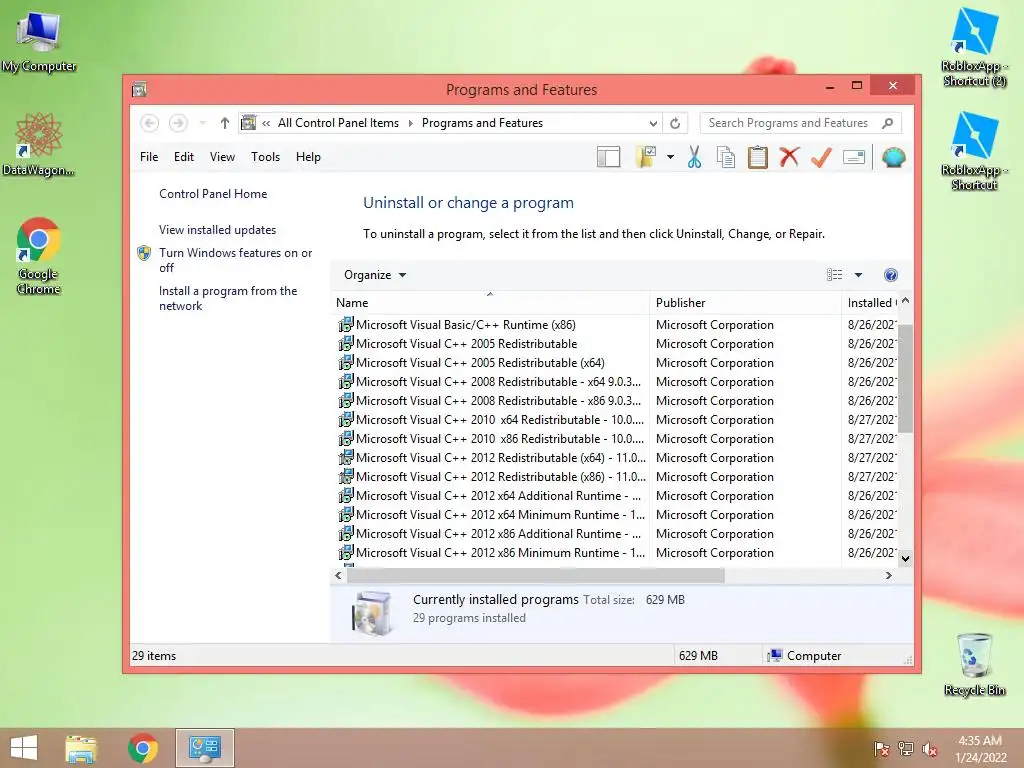
Task: Select Visual C++ 2008 Redistributable - x64 entry
Action: tap(489, 381)
